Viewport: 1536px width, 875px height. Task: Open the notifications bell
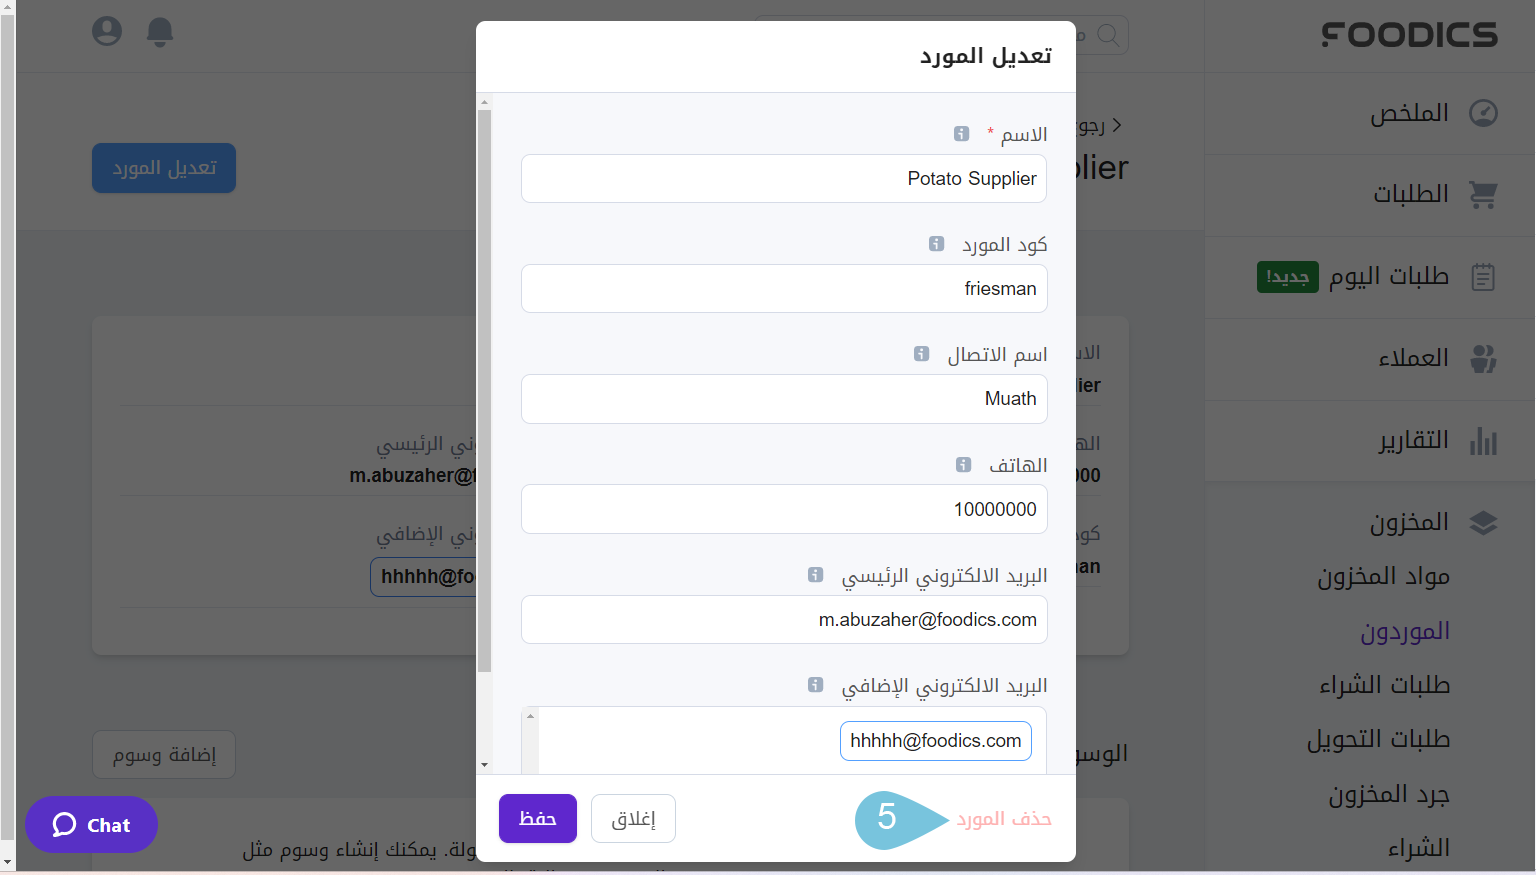(x=160, y=32)
